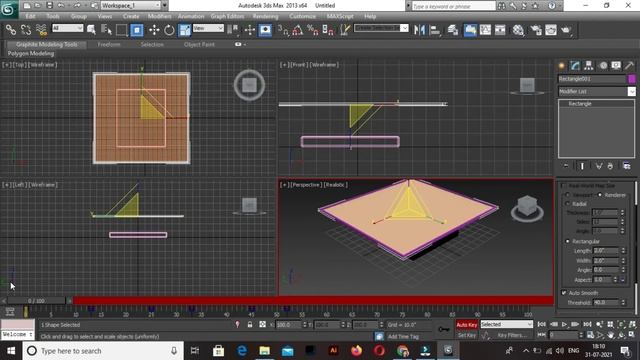The image size is (640, 360).
Task: Open the Rendering menu
Action: point(265,16)
